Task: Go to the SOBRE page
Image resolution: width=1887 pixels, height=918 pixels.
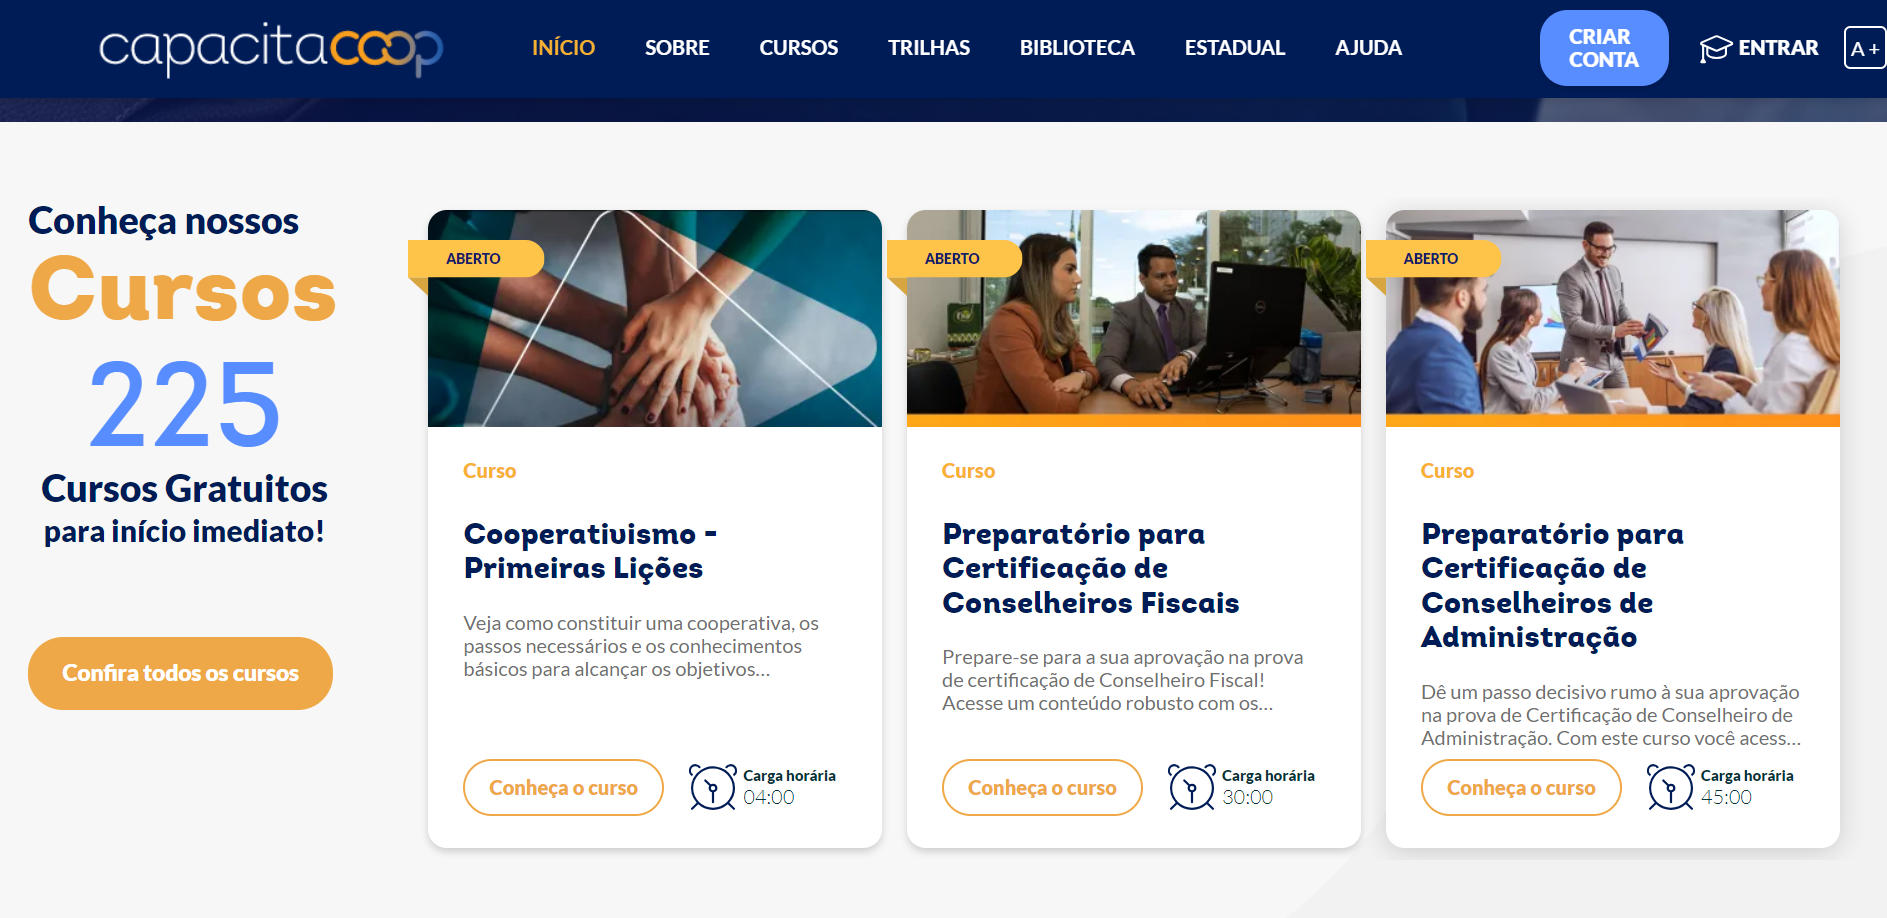Action: pos(677,48)
